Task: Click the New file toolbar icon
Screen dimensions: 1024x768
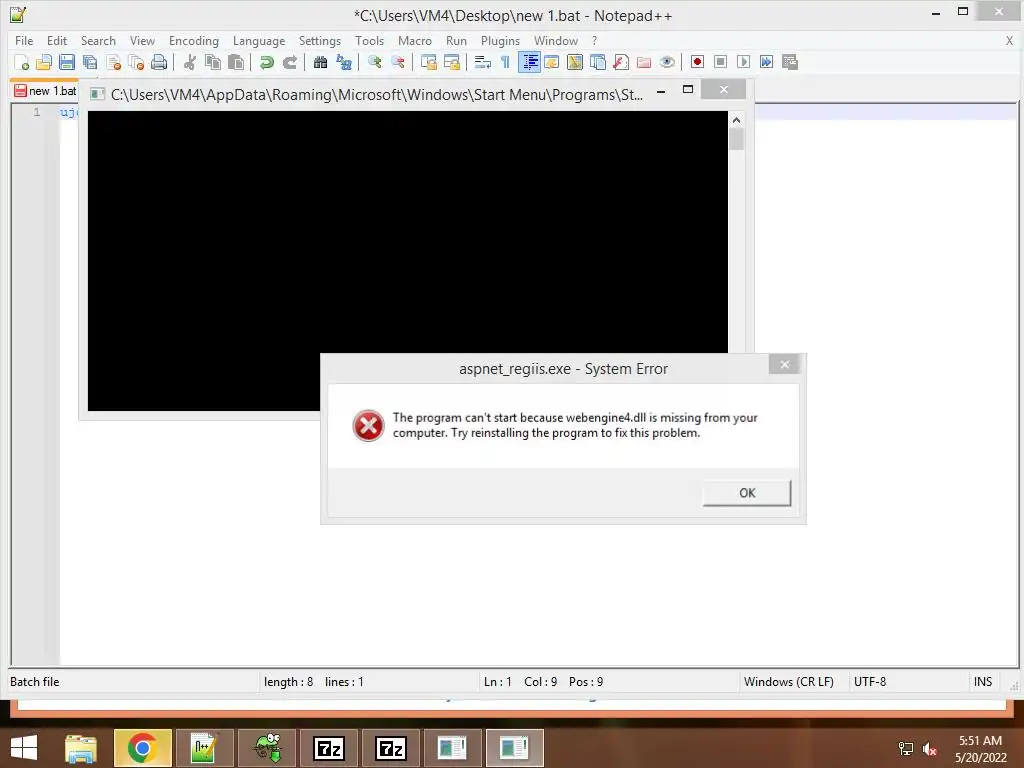Action: (x=21, y=62)
